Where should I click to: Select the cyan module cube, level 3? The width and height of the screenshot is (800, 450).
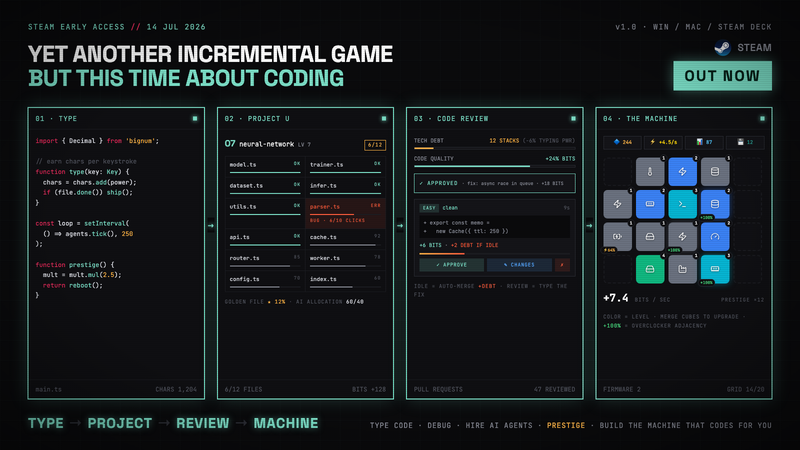tap(715, 269)
